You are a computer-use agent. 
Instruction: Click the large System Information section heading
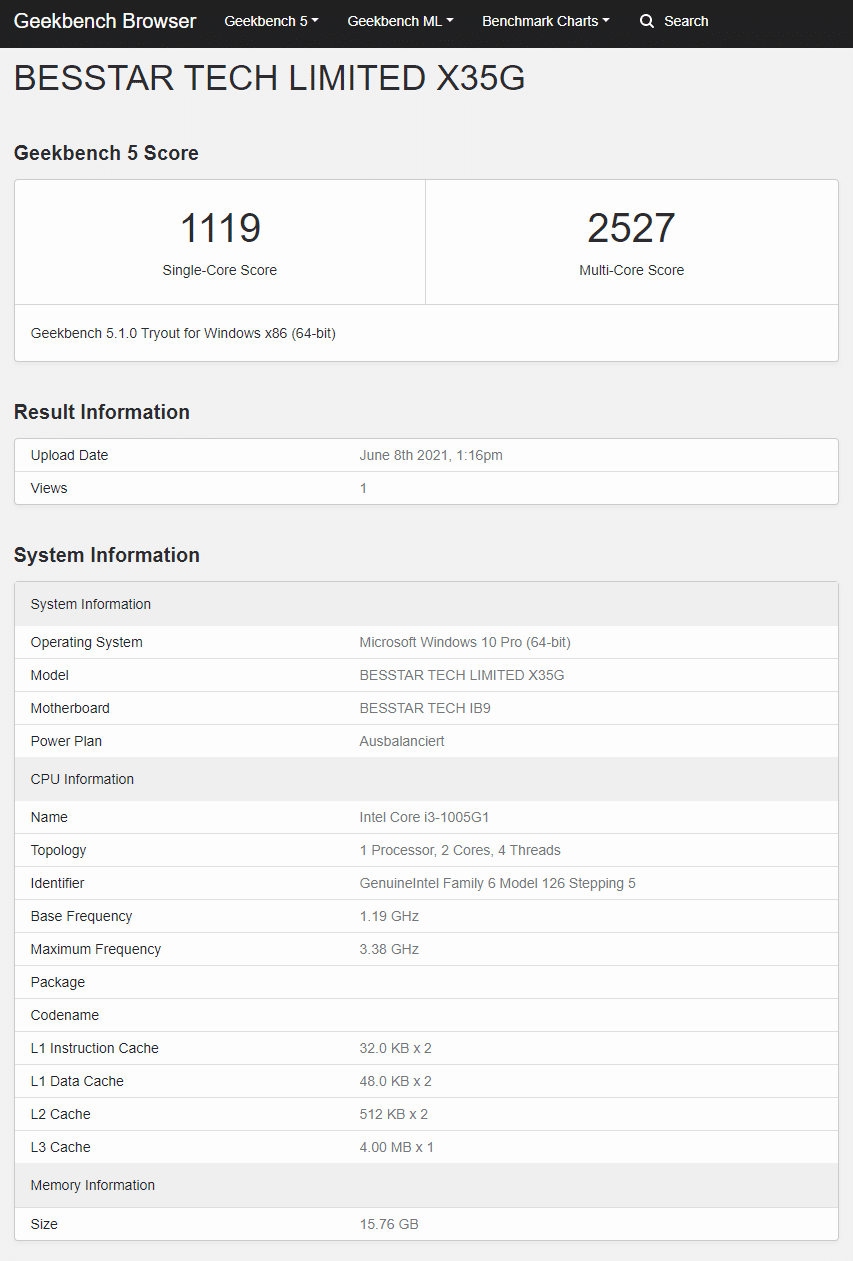click(x=107, y=555)
